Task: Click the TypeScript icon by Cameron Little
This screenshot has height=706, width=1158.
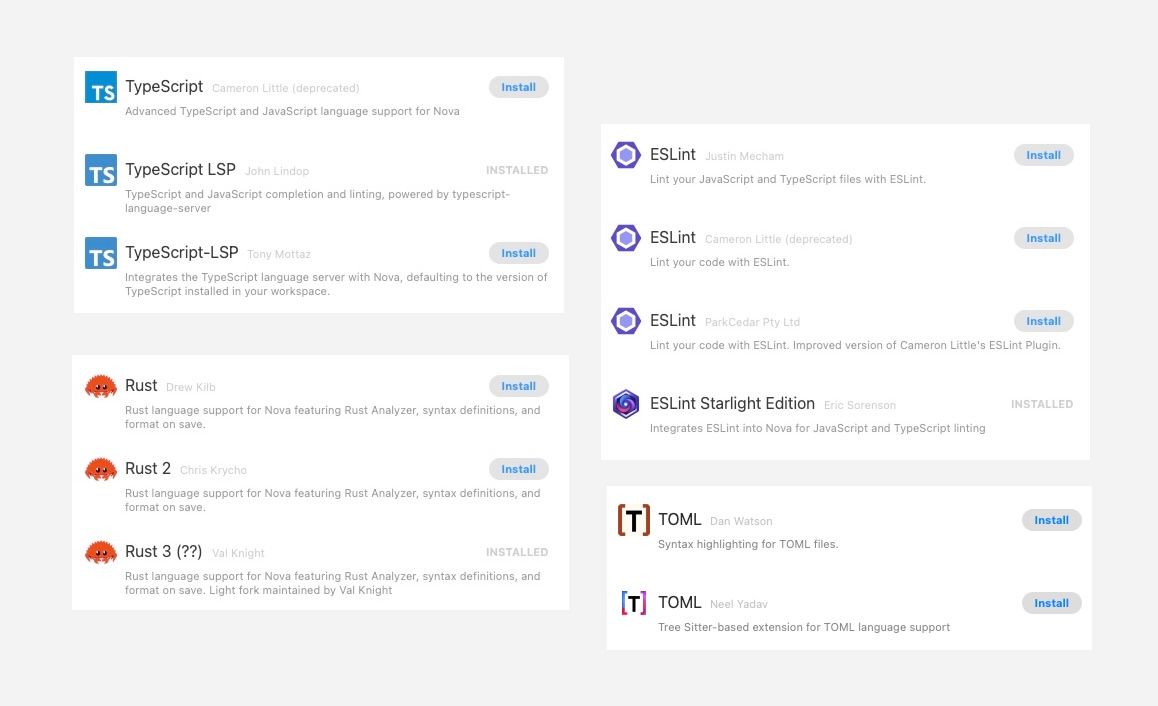Action: point(101,88)
